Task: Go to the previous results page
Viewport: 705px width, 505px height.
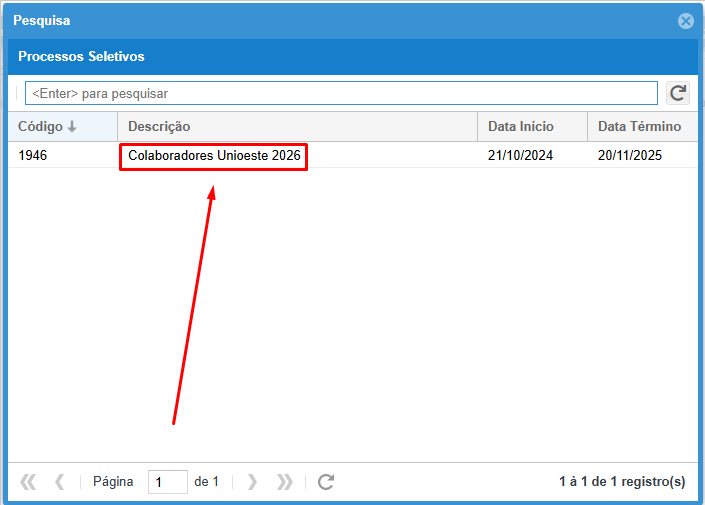Action: 59,482
